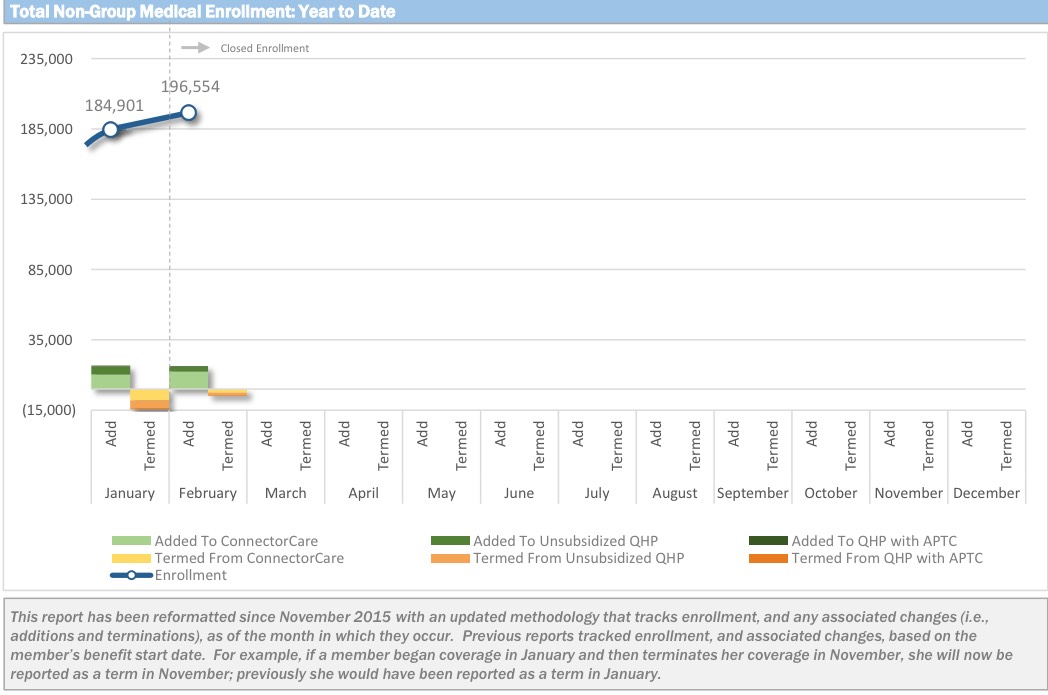This screenshot has height=695, width=1048.
Task: Click the February Termed bar
Action: (x=227, y=393)
